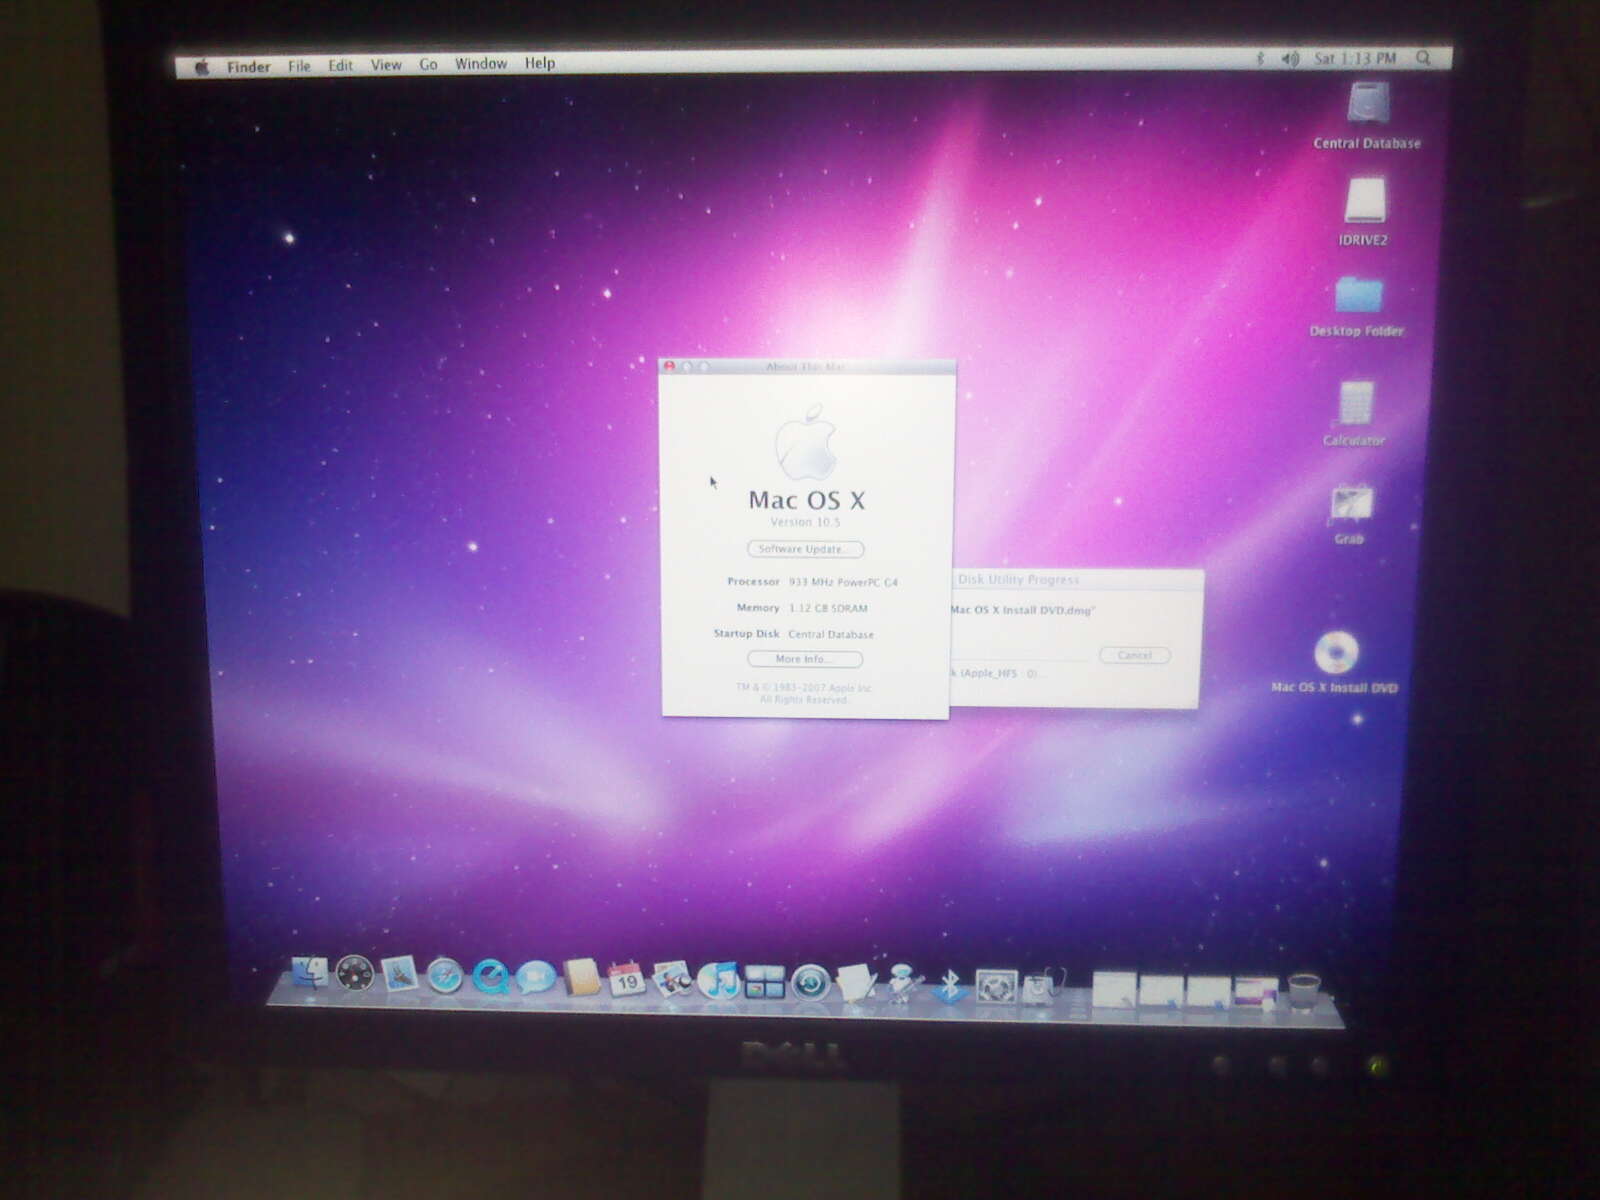Open the Go menu
This screenshot has width=1600, height=1200.
[428, 64]
